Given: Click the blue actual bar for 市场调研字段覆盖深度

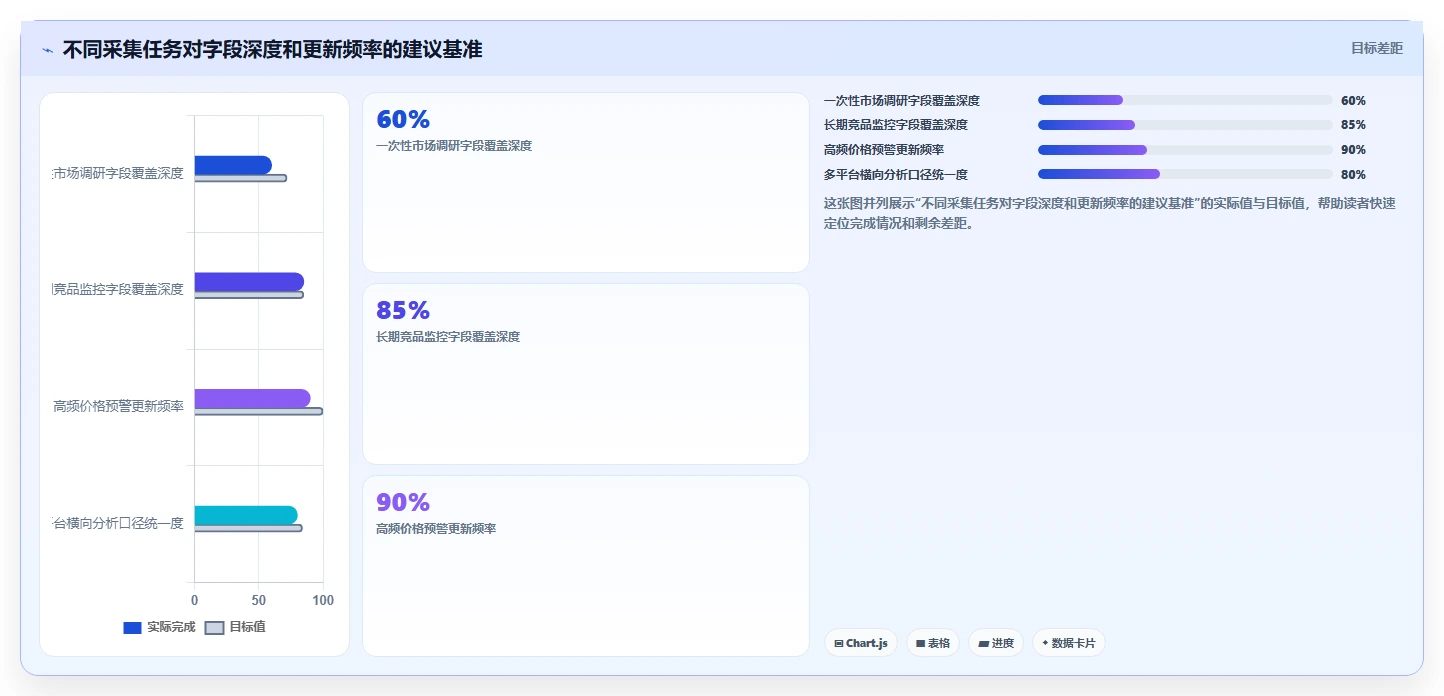Looking at the screenshot, I should [233, 165].
